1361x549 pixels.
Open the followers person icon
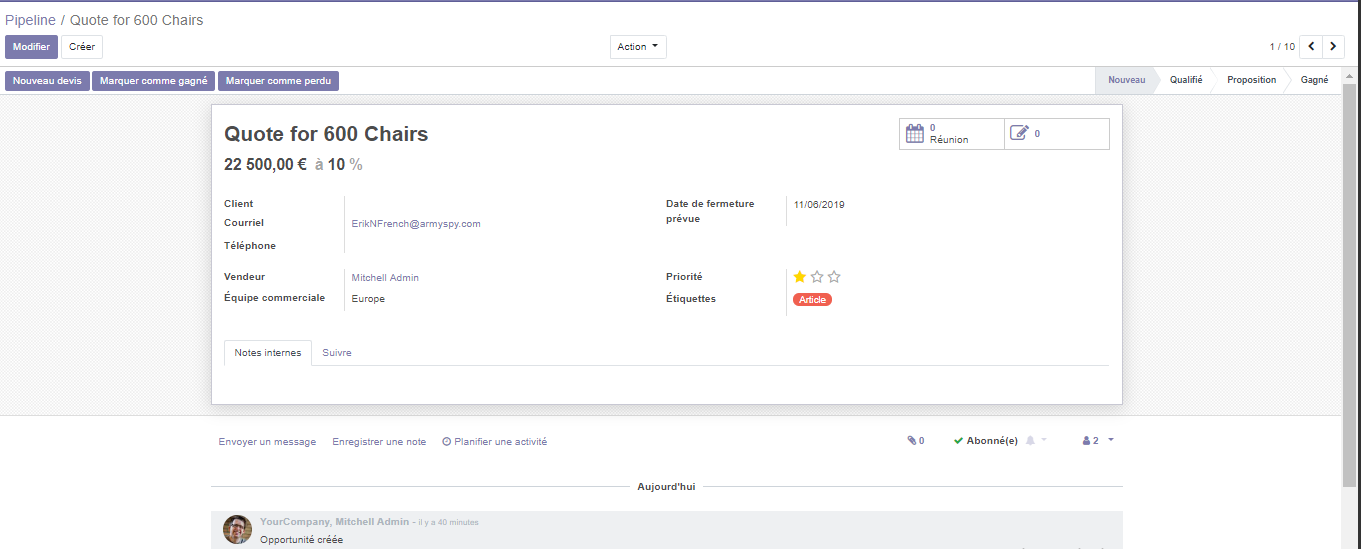[1086, 441]
